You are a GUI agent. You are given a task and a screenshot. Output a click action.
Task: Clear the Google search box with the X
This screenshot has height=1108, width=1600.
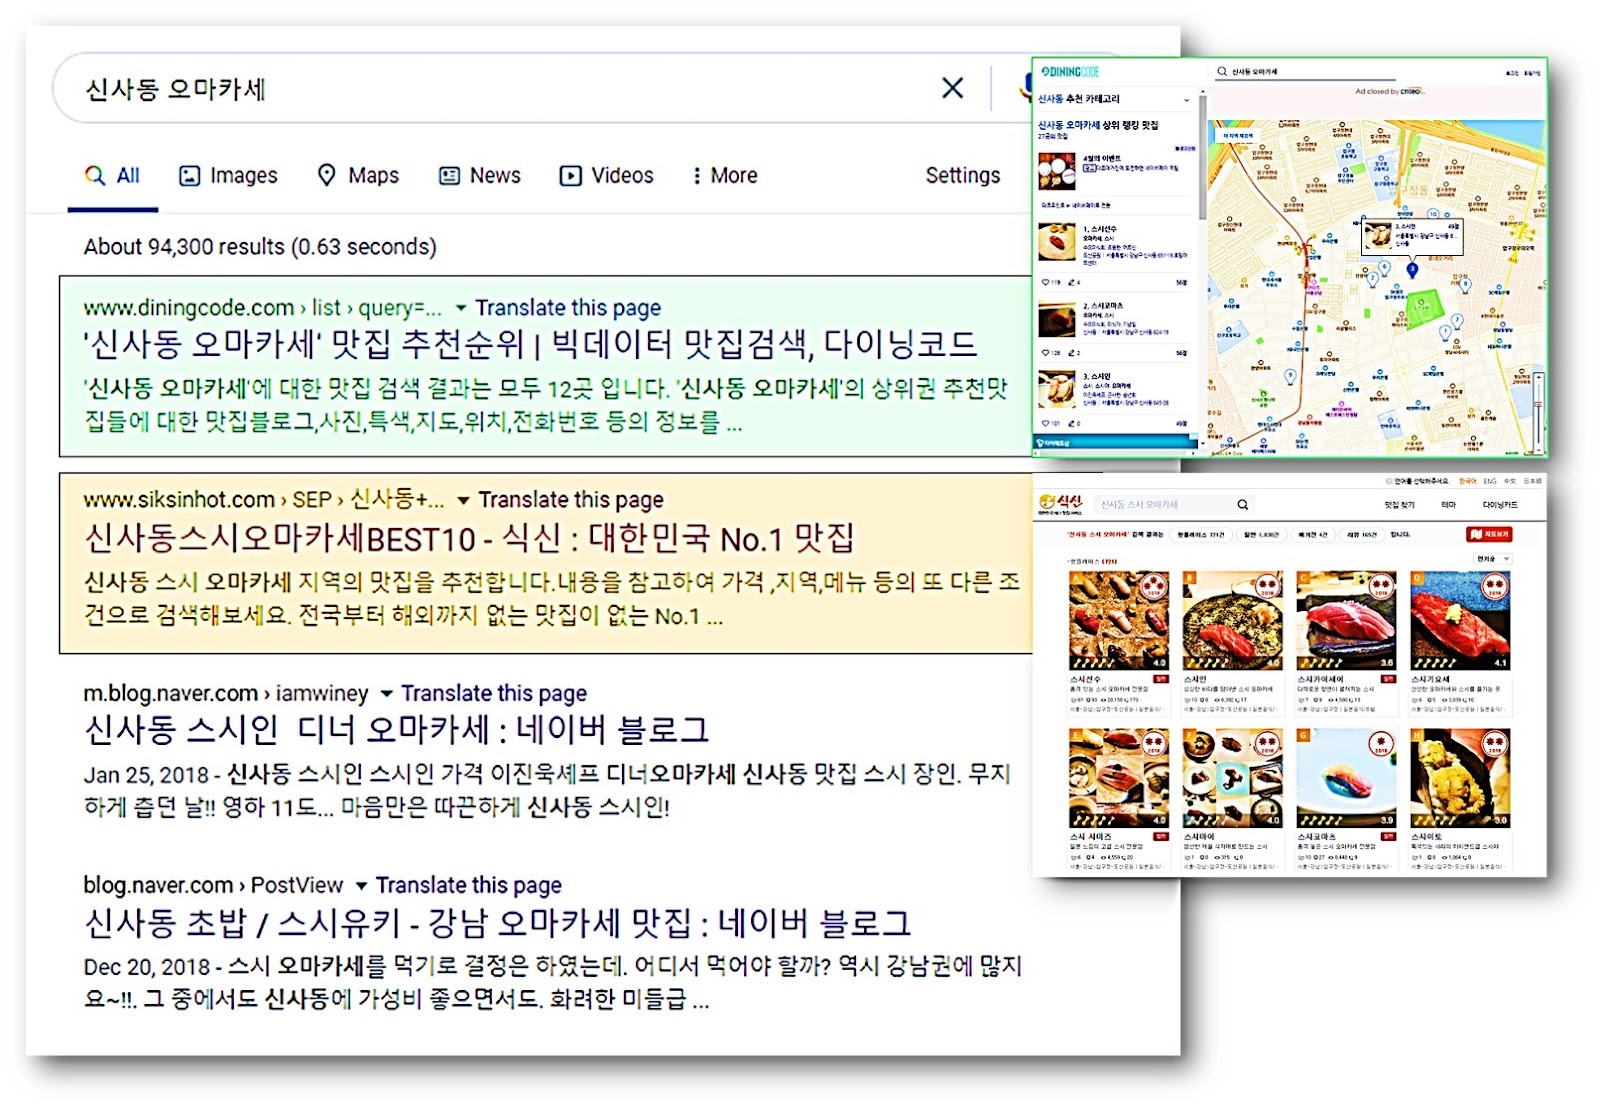tap(952, 88)
